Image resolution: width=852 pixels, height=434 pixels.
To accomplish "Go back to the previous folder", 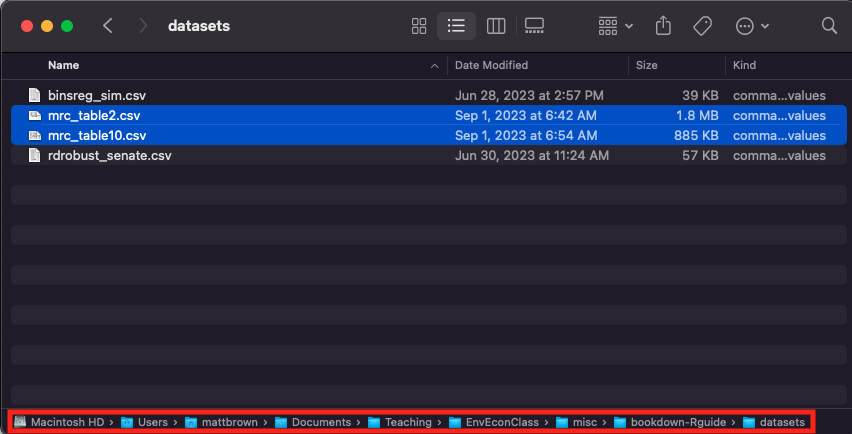I will pos(108,26).
